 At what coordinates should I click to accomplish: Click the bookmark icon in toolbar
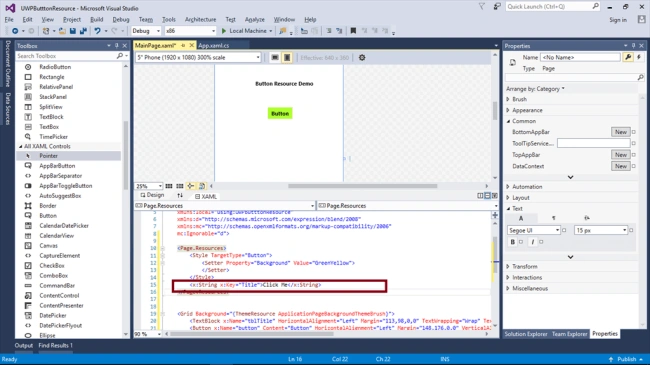pos(353,31)
